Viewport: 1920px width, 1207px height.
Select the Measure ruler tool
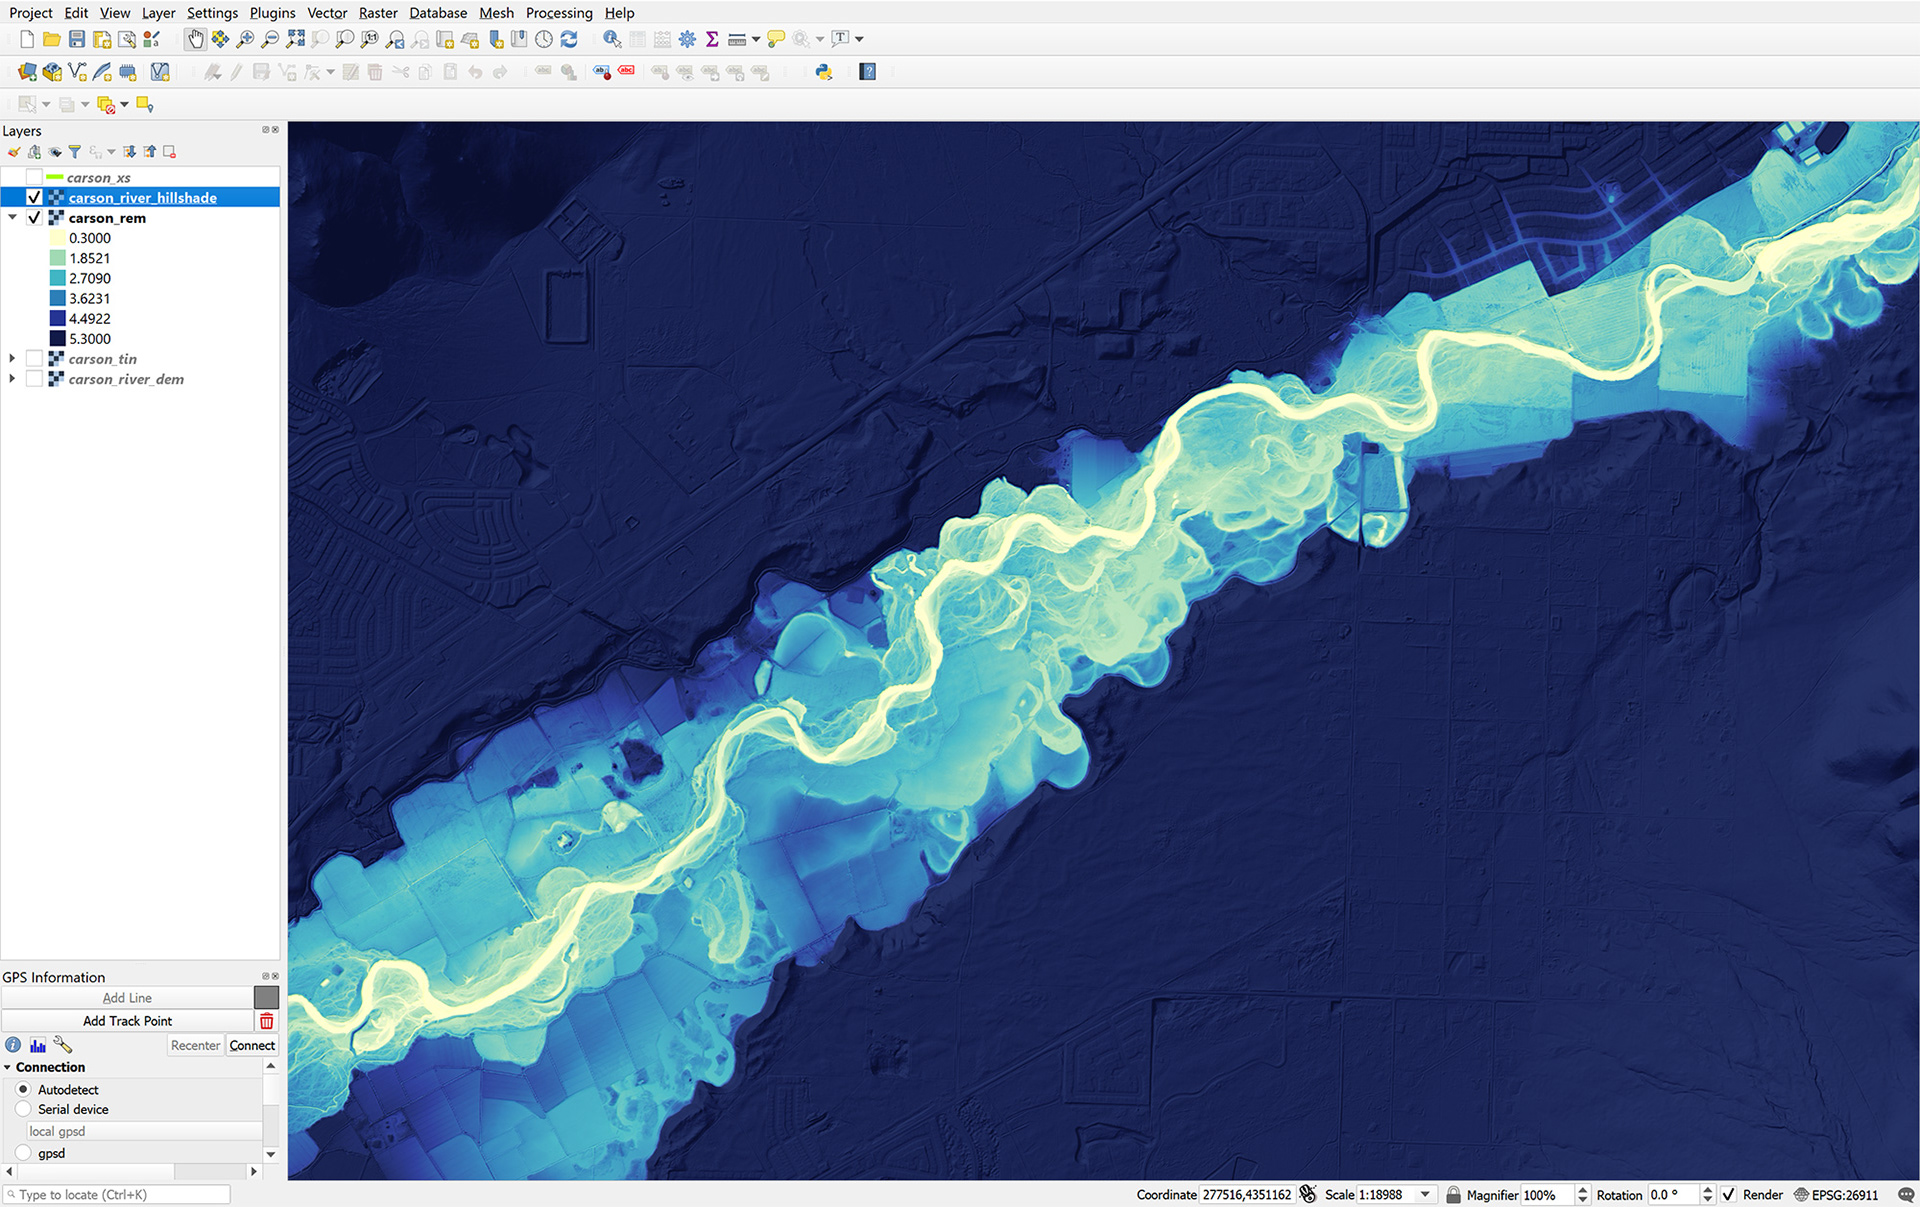point(737,39)
